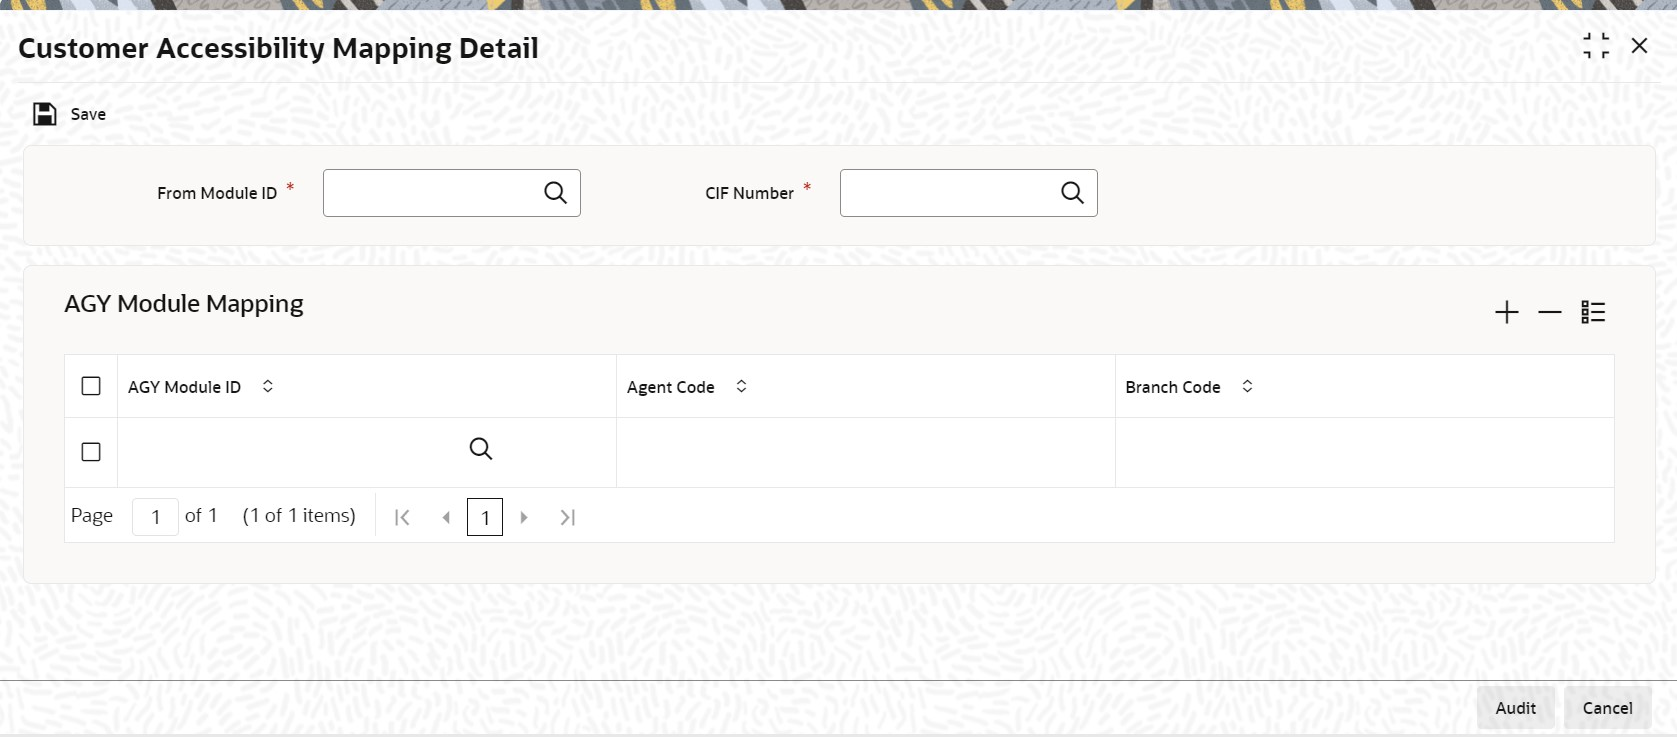Click the Save label
The image size is (1677, 737).
88,114
